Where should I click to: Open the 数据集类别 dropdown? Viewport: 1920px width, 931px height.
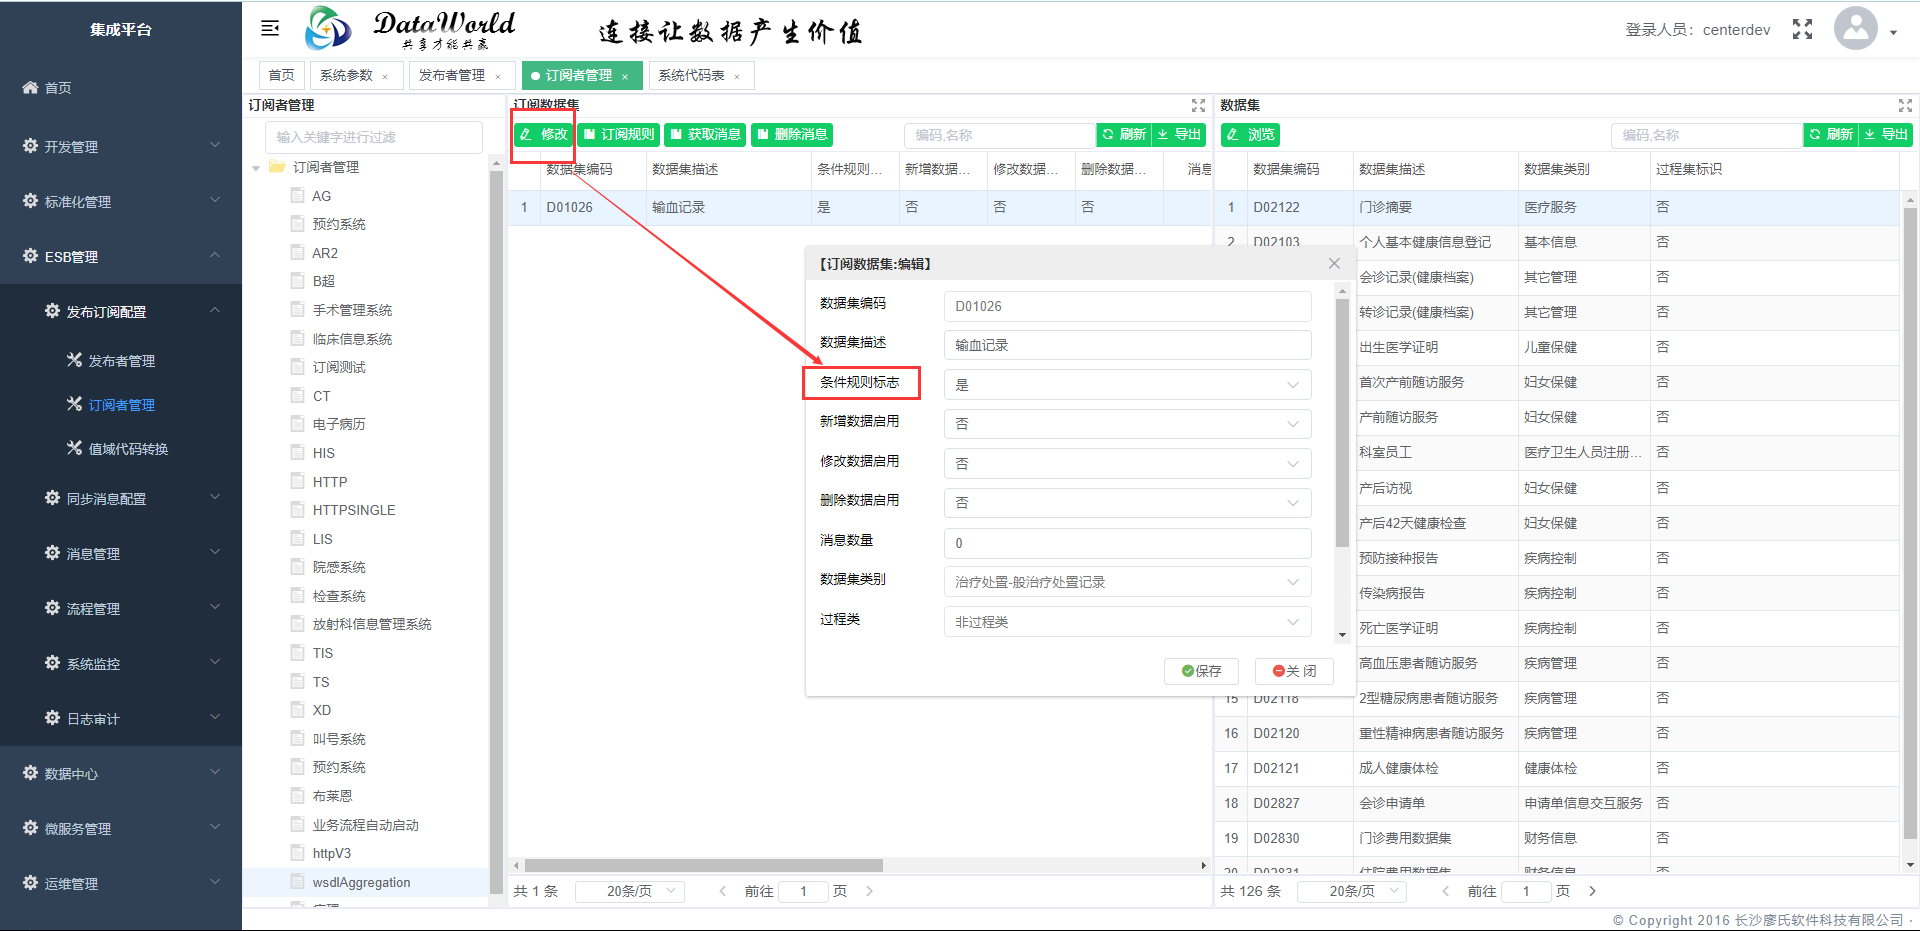coord(1127,582)
